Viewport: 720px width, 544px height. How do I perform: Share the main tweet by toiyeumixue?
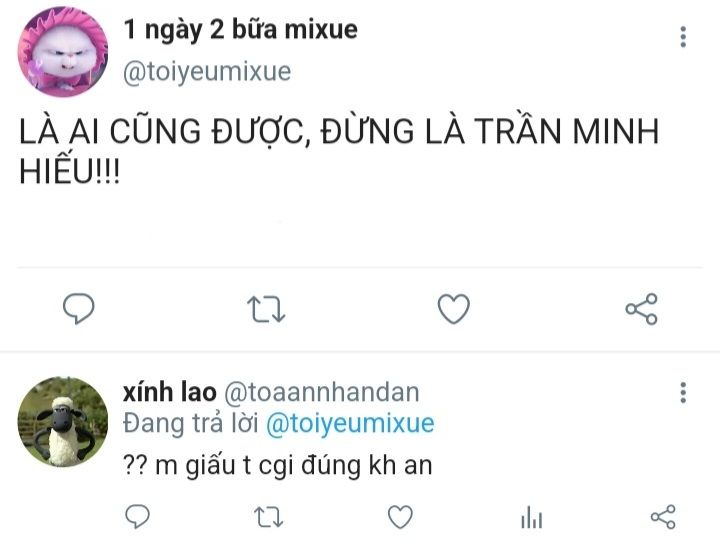[x=641, y=310]
